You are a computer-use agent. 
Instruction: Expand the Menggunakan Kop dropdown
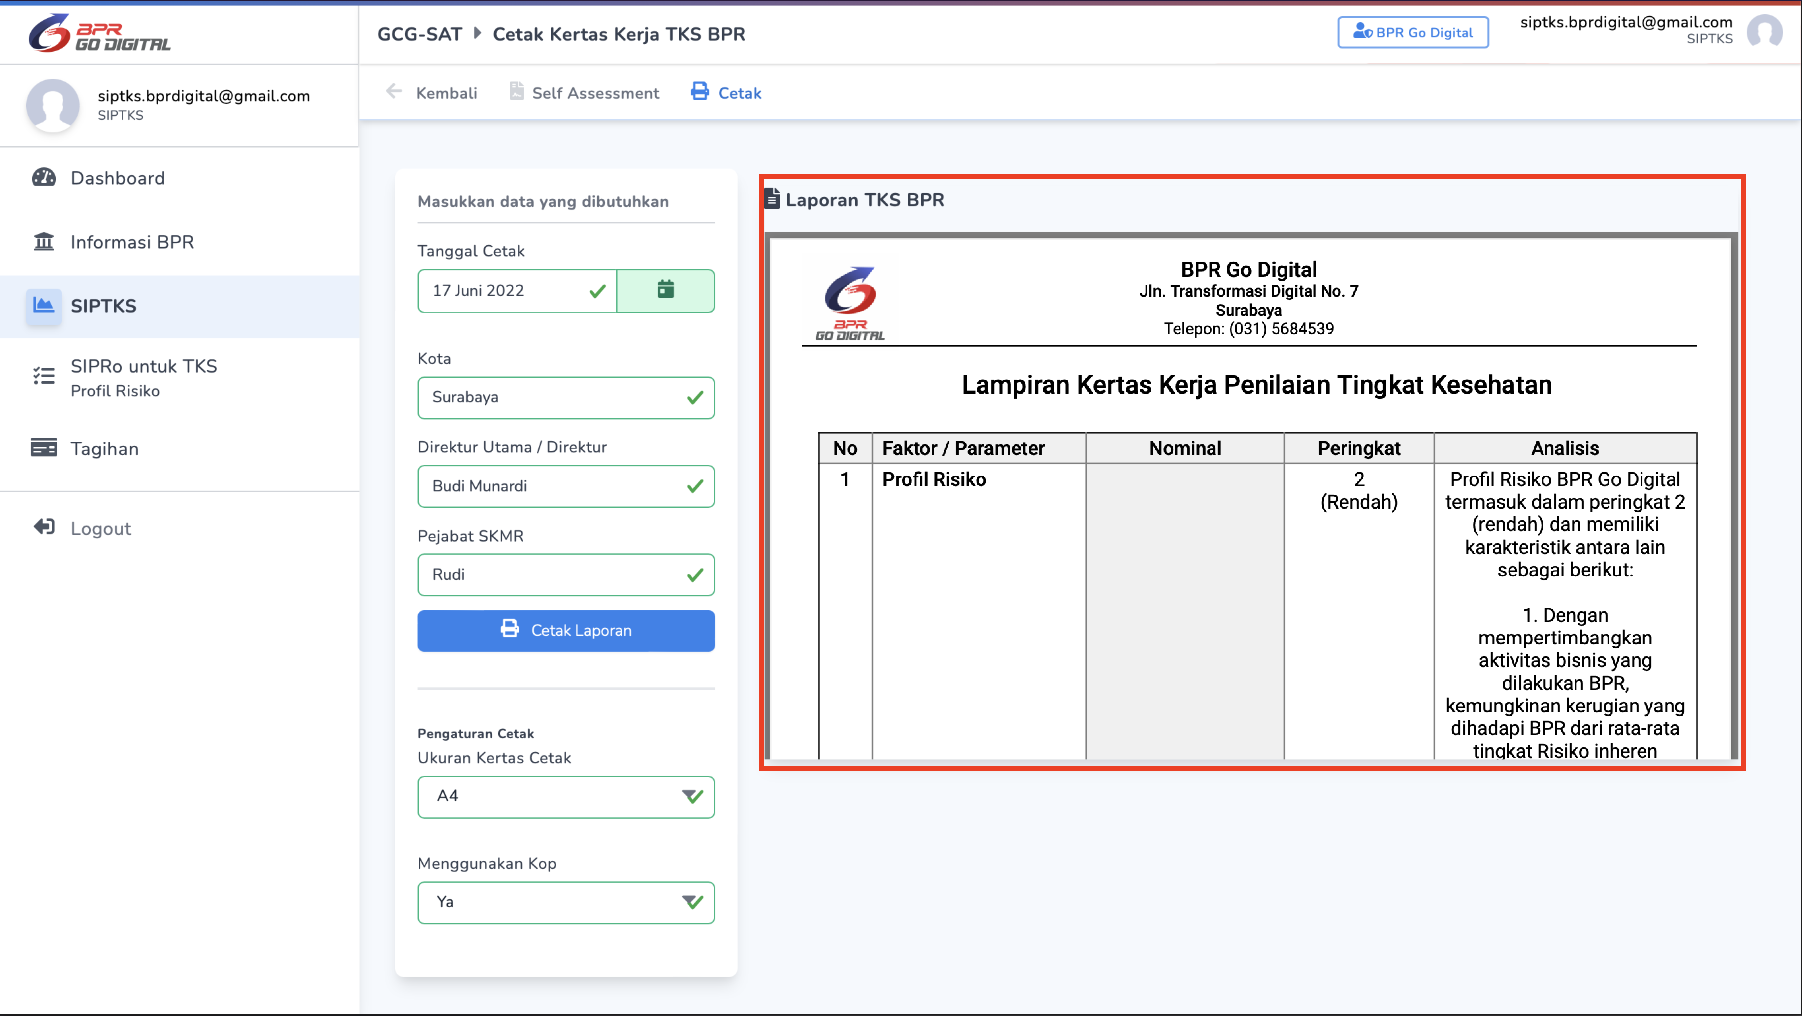click(x=566, y=903)
